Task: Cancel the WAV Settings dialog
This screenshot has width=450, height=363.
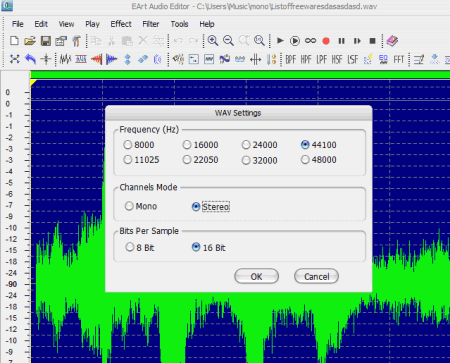Action: 316,276
